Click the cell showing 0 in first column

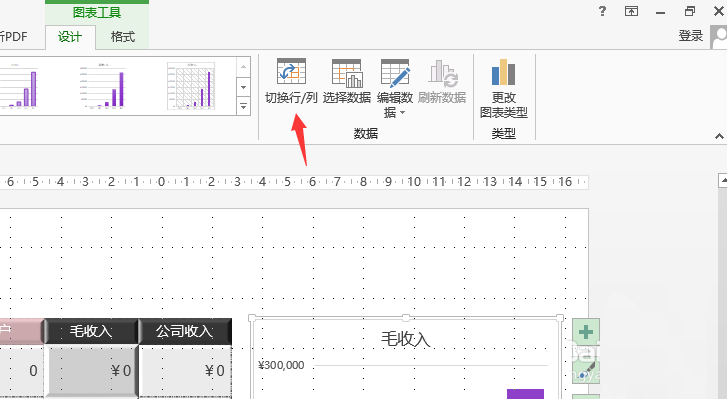21,371
